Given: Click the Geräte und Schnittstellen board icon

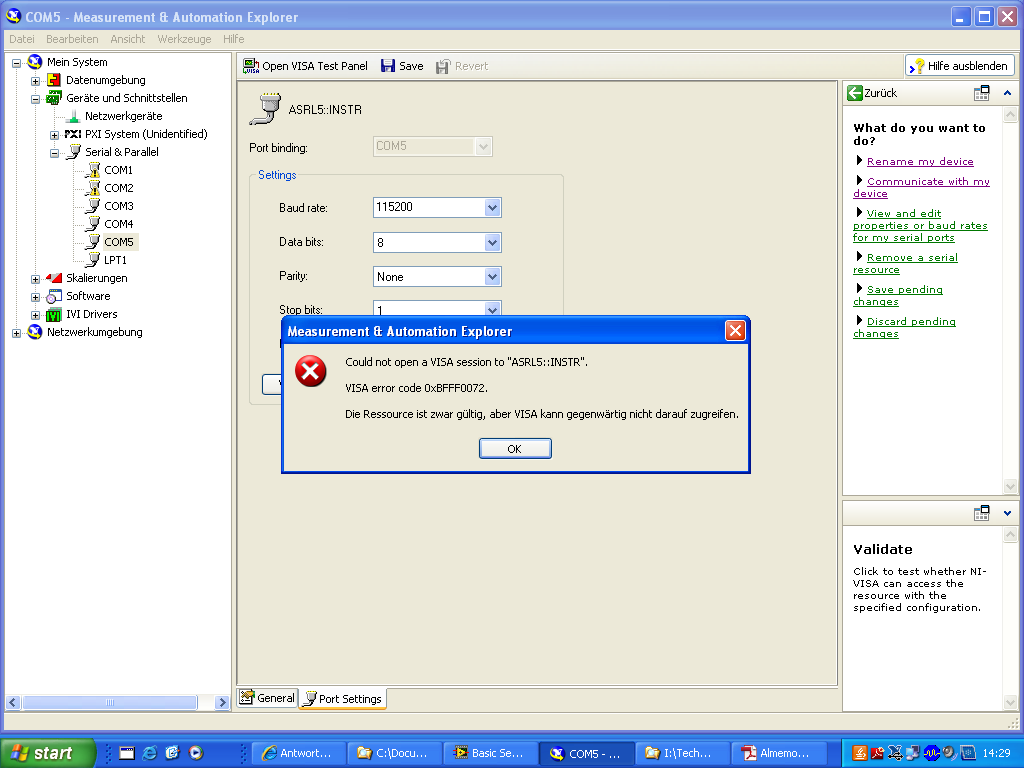Looking at the screenshot, I should point(54,98).
